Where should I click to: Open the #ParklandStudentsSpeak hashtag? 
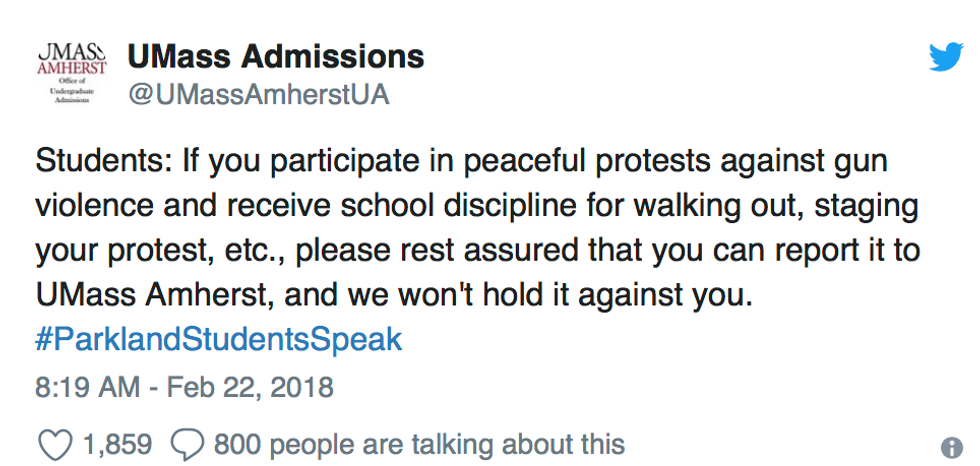[218, 338]
